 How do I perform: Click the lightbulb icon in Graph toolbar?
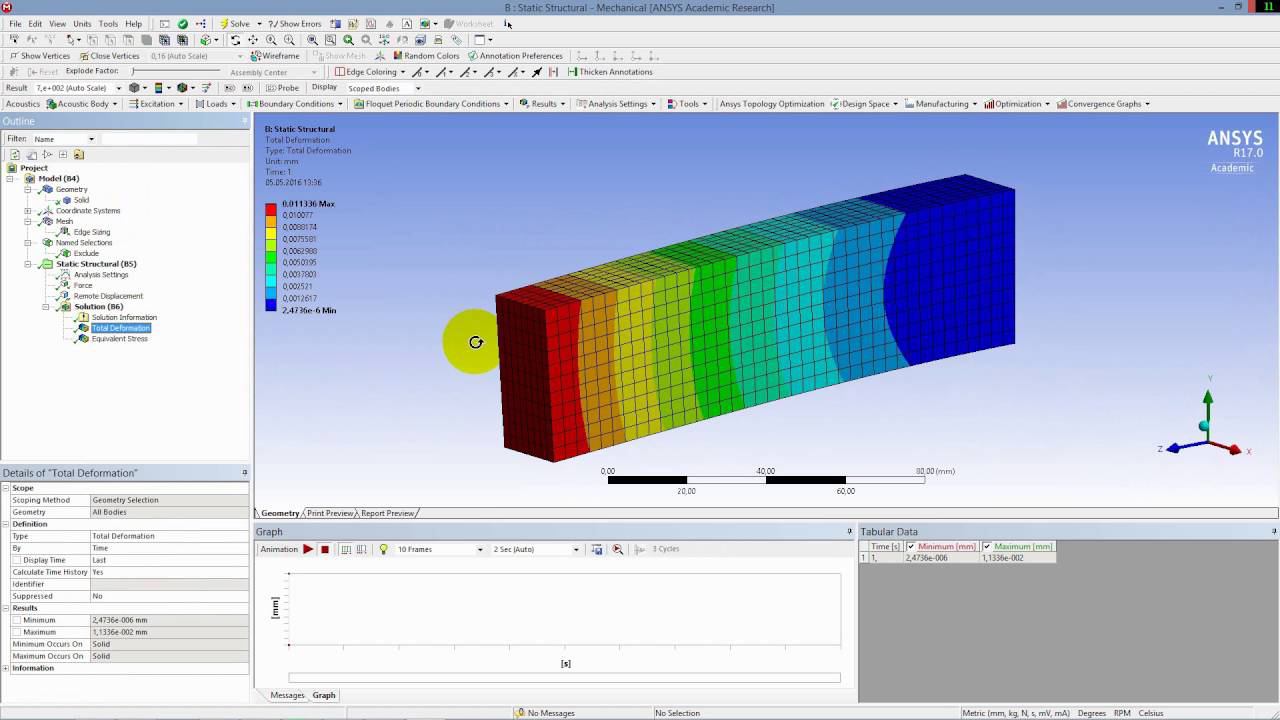383,549
